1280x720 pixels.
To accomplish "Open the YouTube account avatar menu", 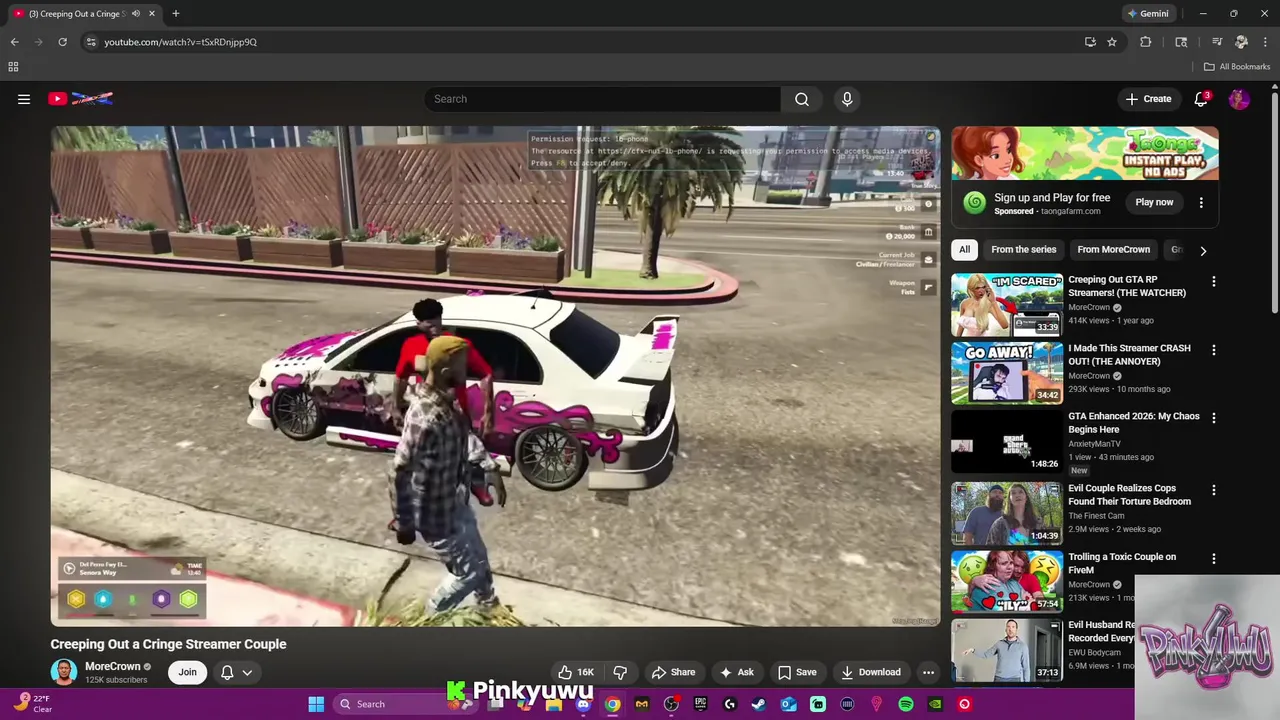I will [1239, 99].
